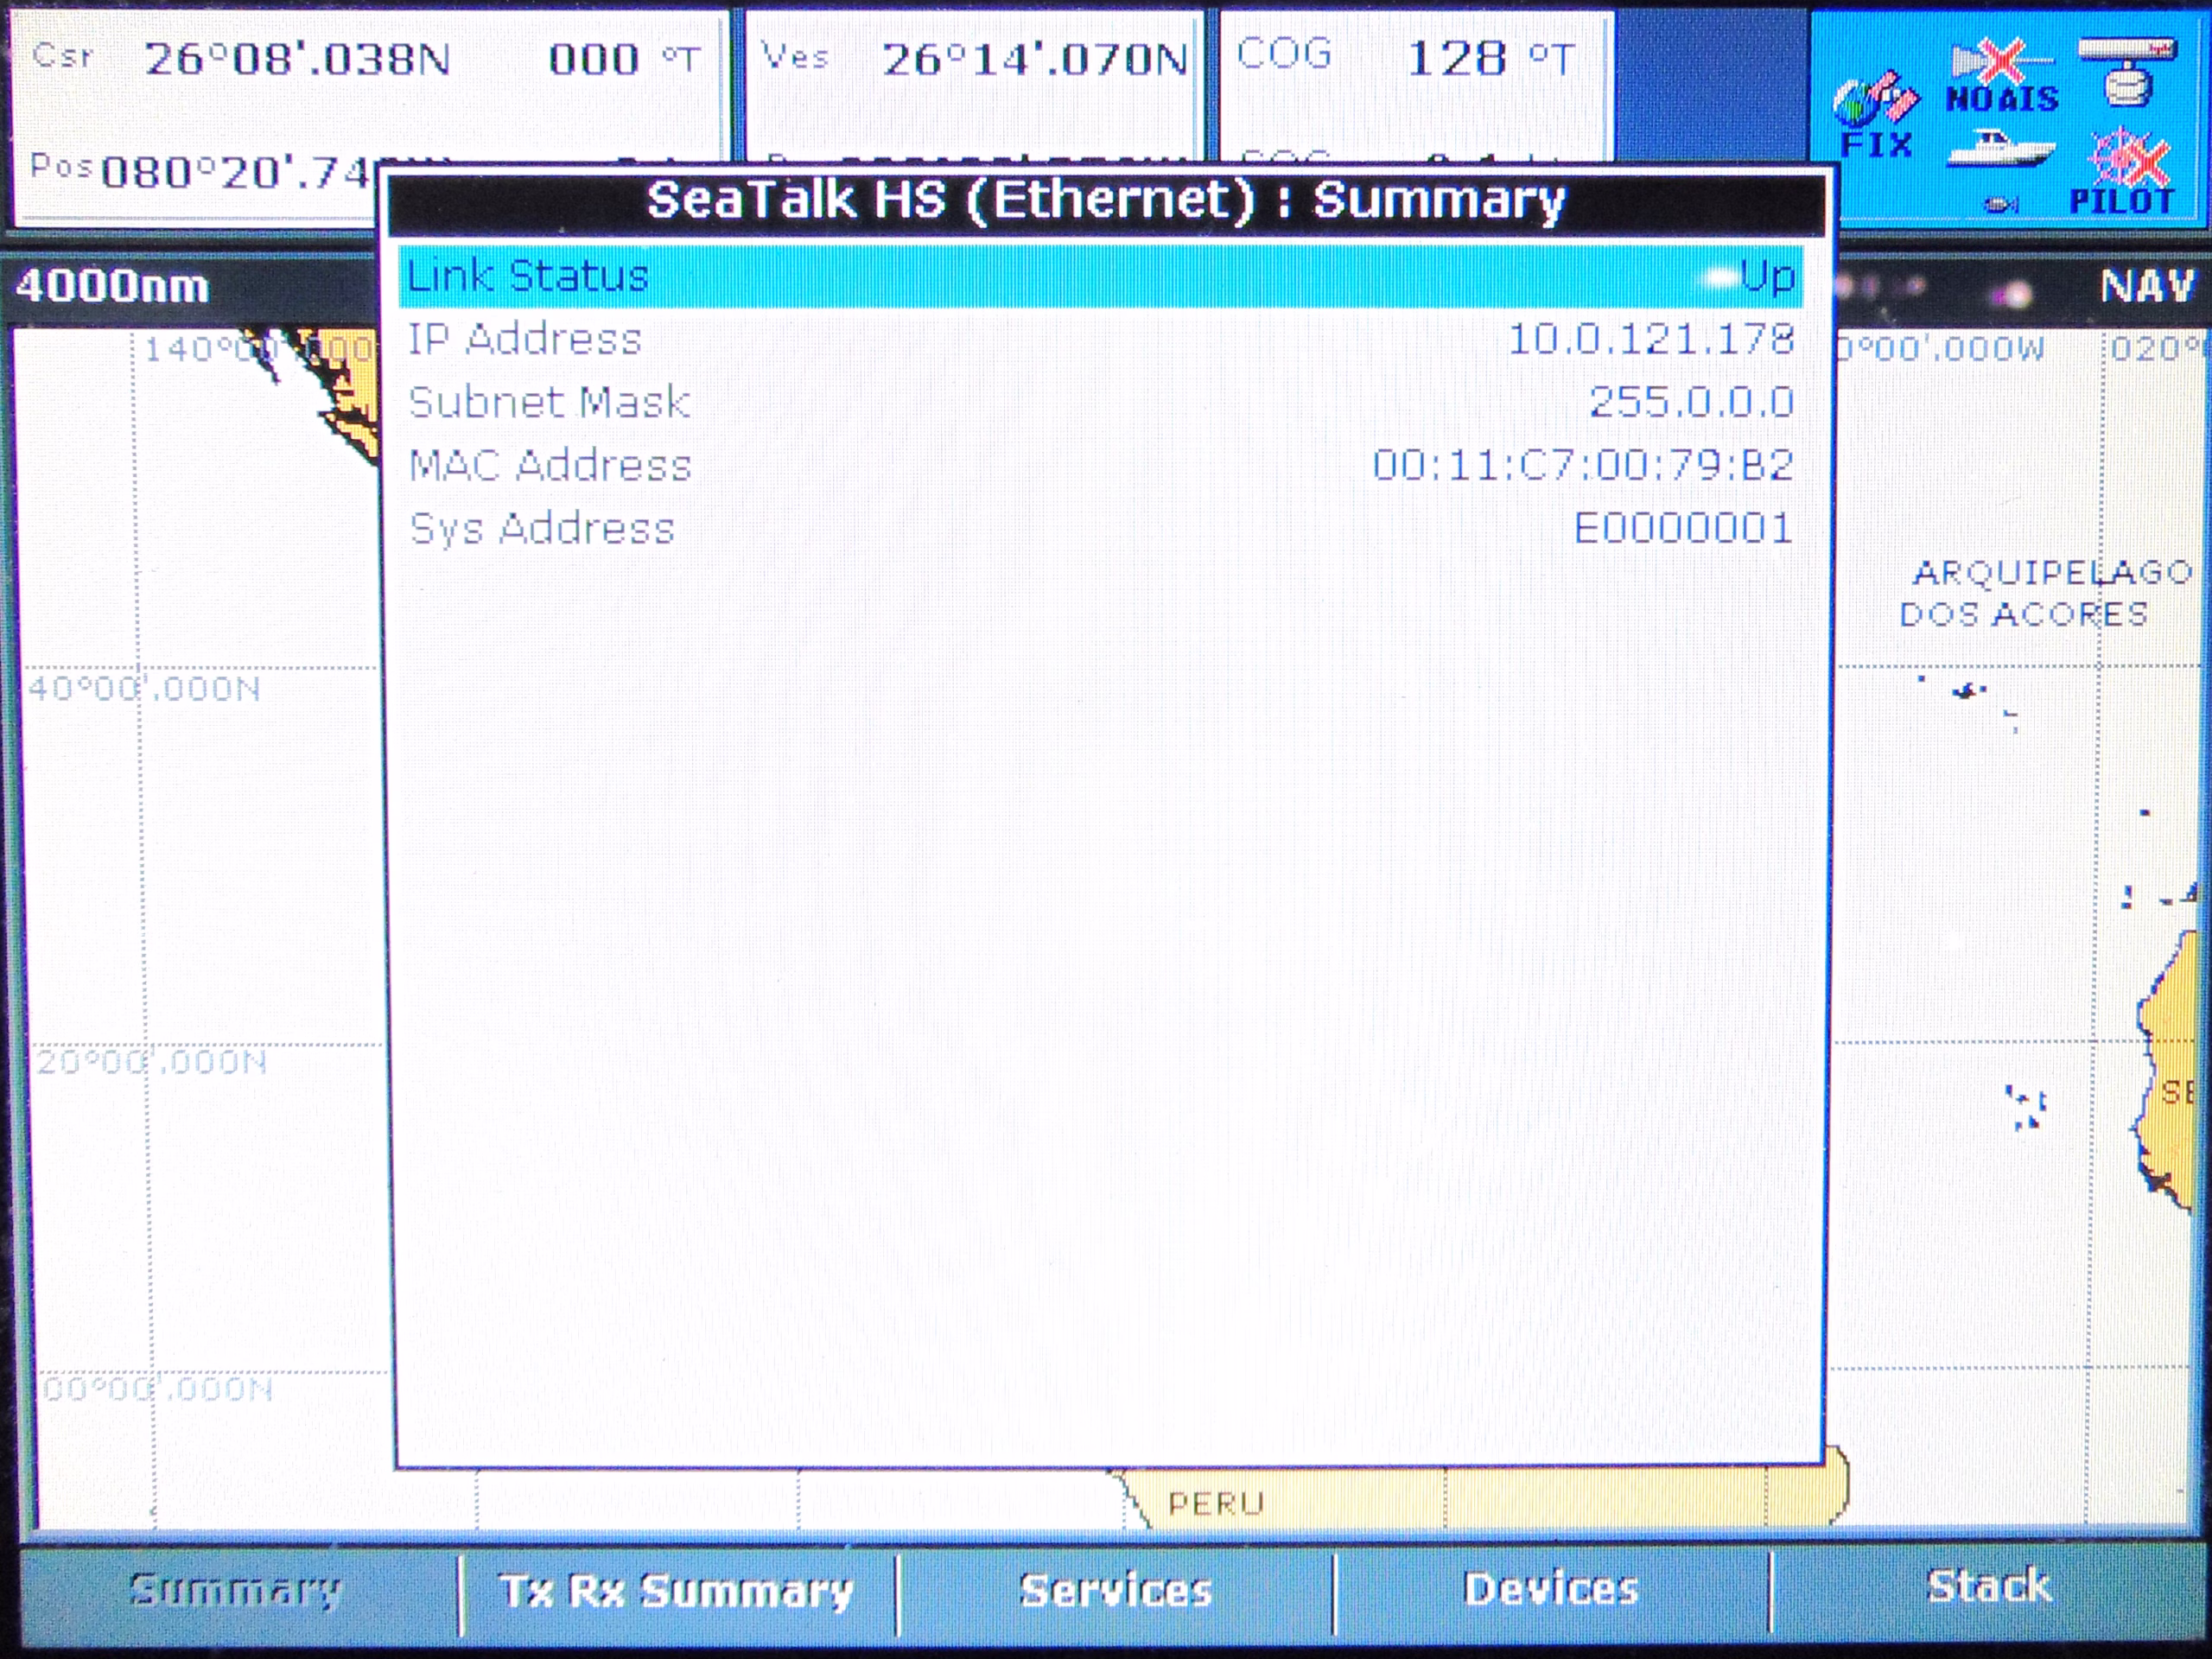Tap the NO AIS status icon

pos(2002,77)
